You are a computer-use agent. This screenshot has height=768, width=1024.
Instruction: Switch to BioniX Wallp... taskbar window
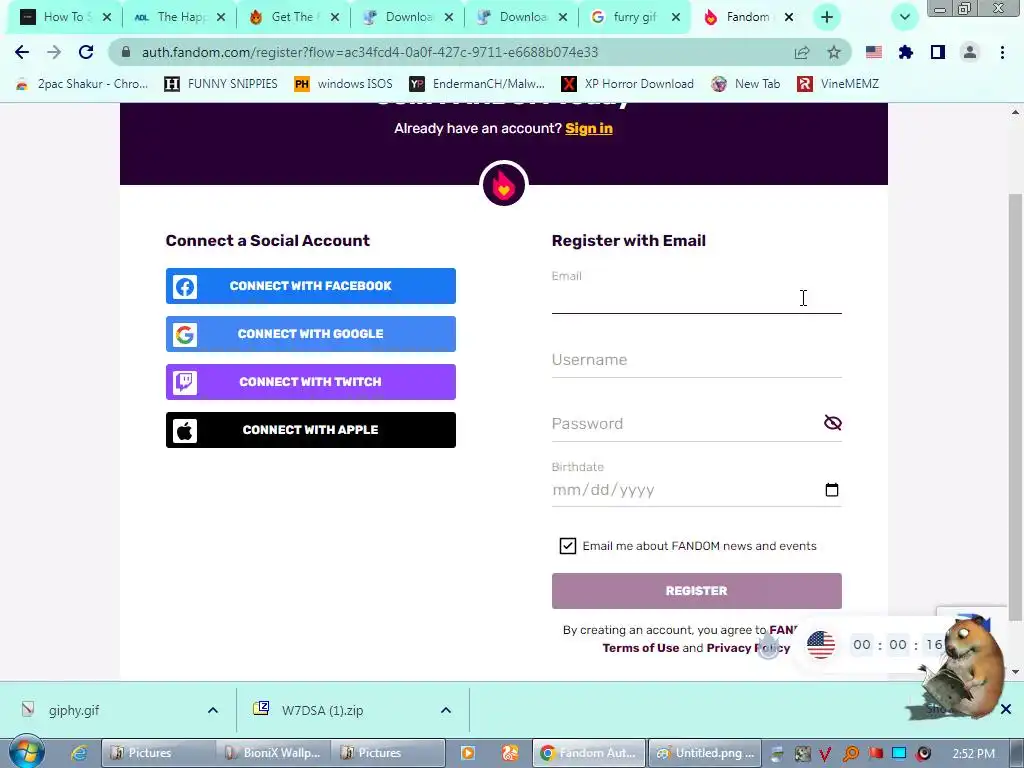click(x=273, y=753)
